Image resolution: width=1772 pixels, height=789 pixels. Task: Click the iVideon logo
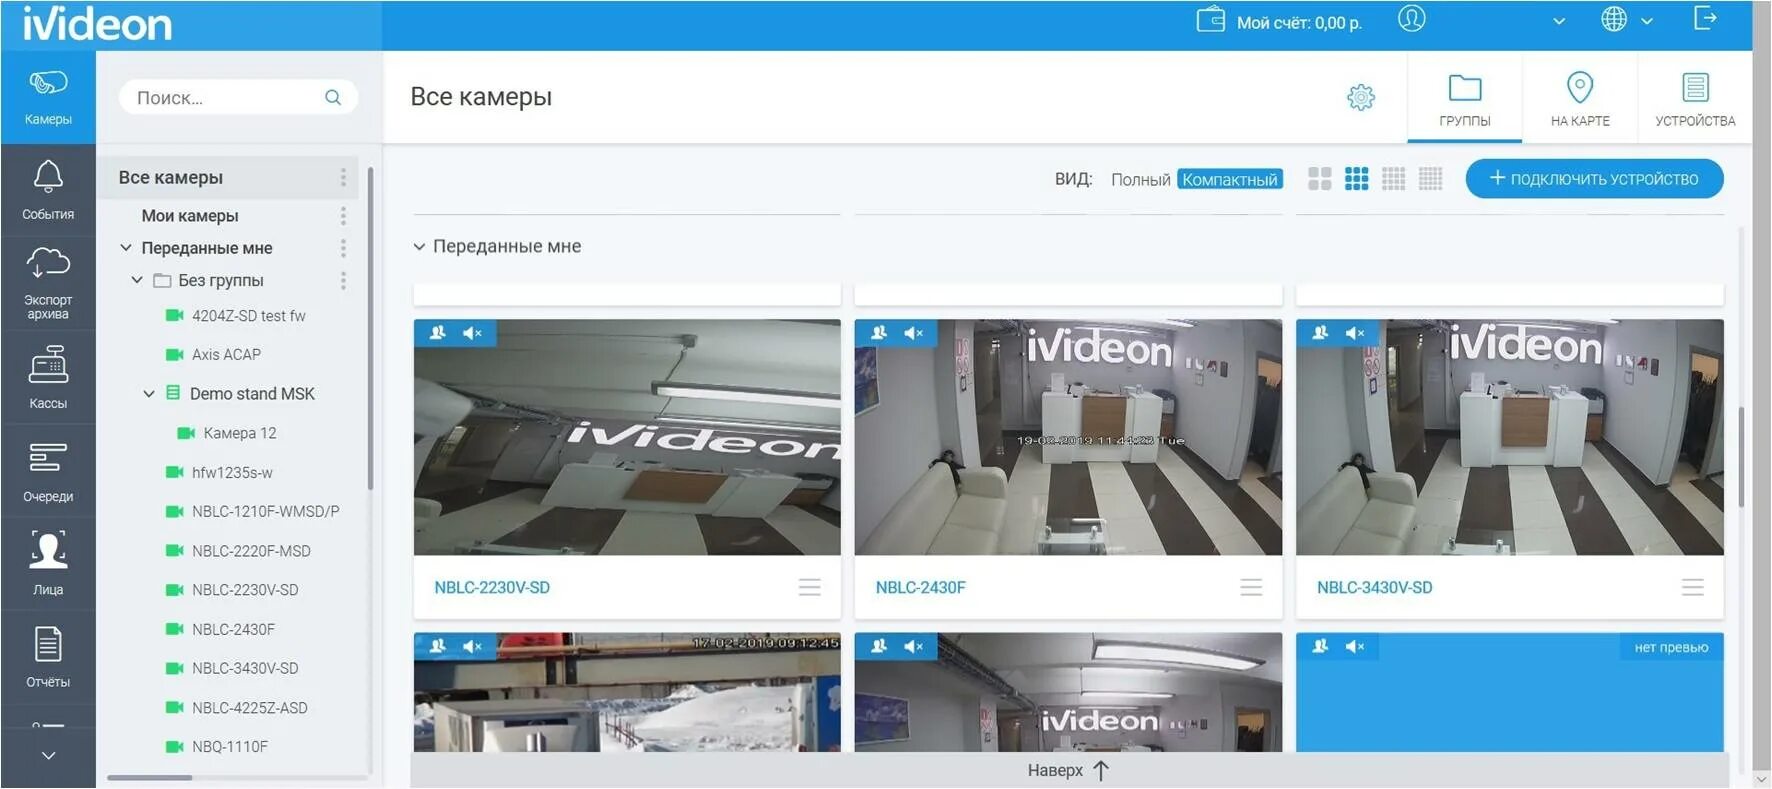pyautogui.click(x=97, y=24)
